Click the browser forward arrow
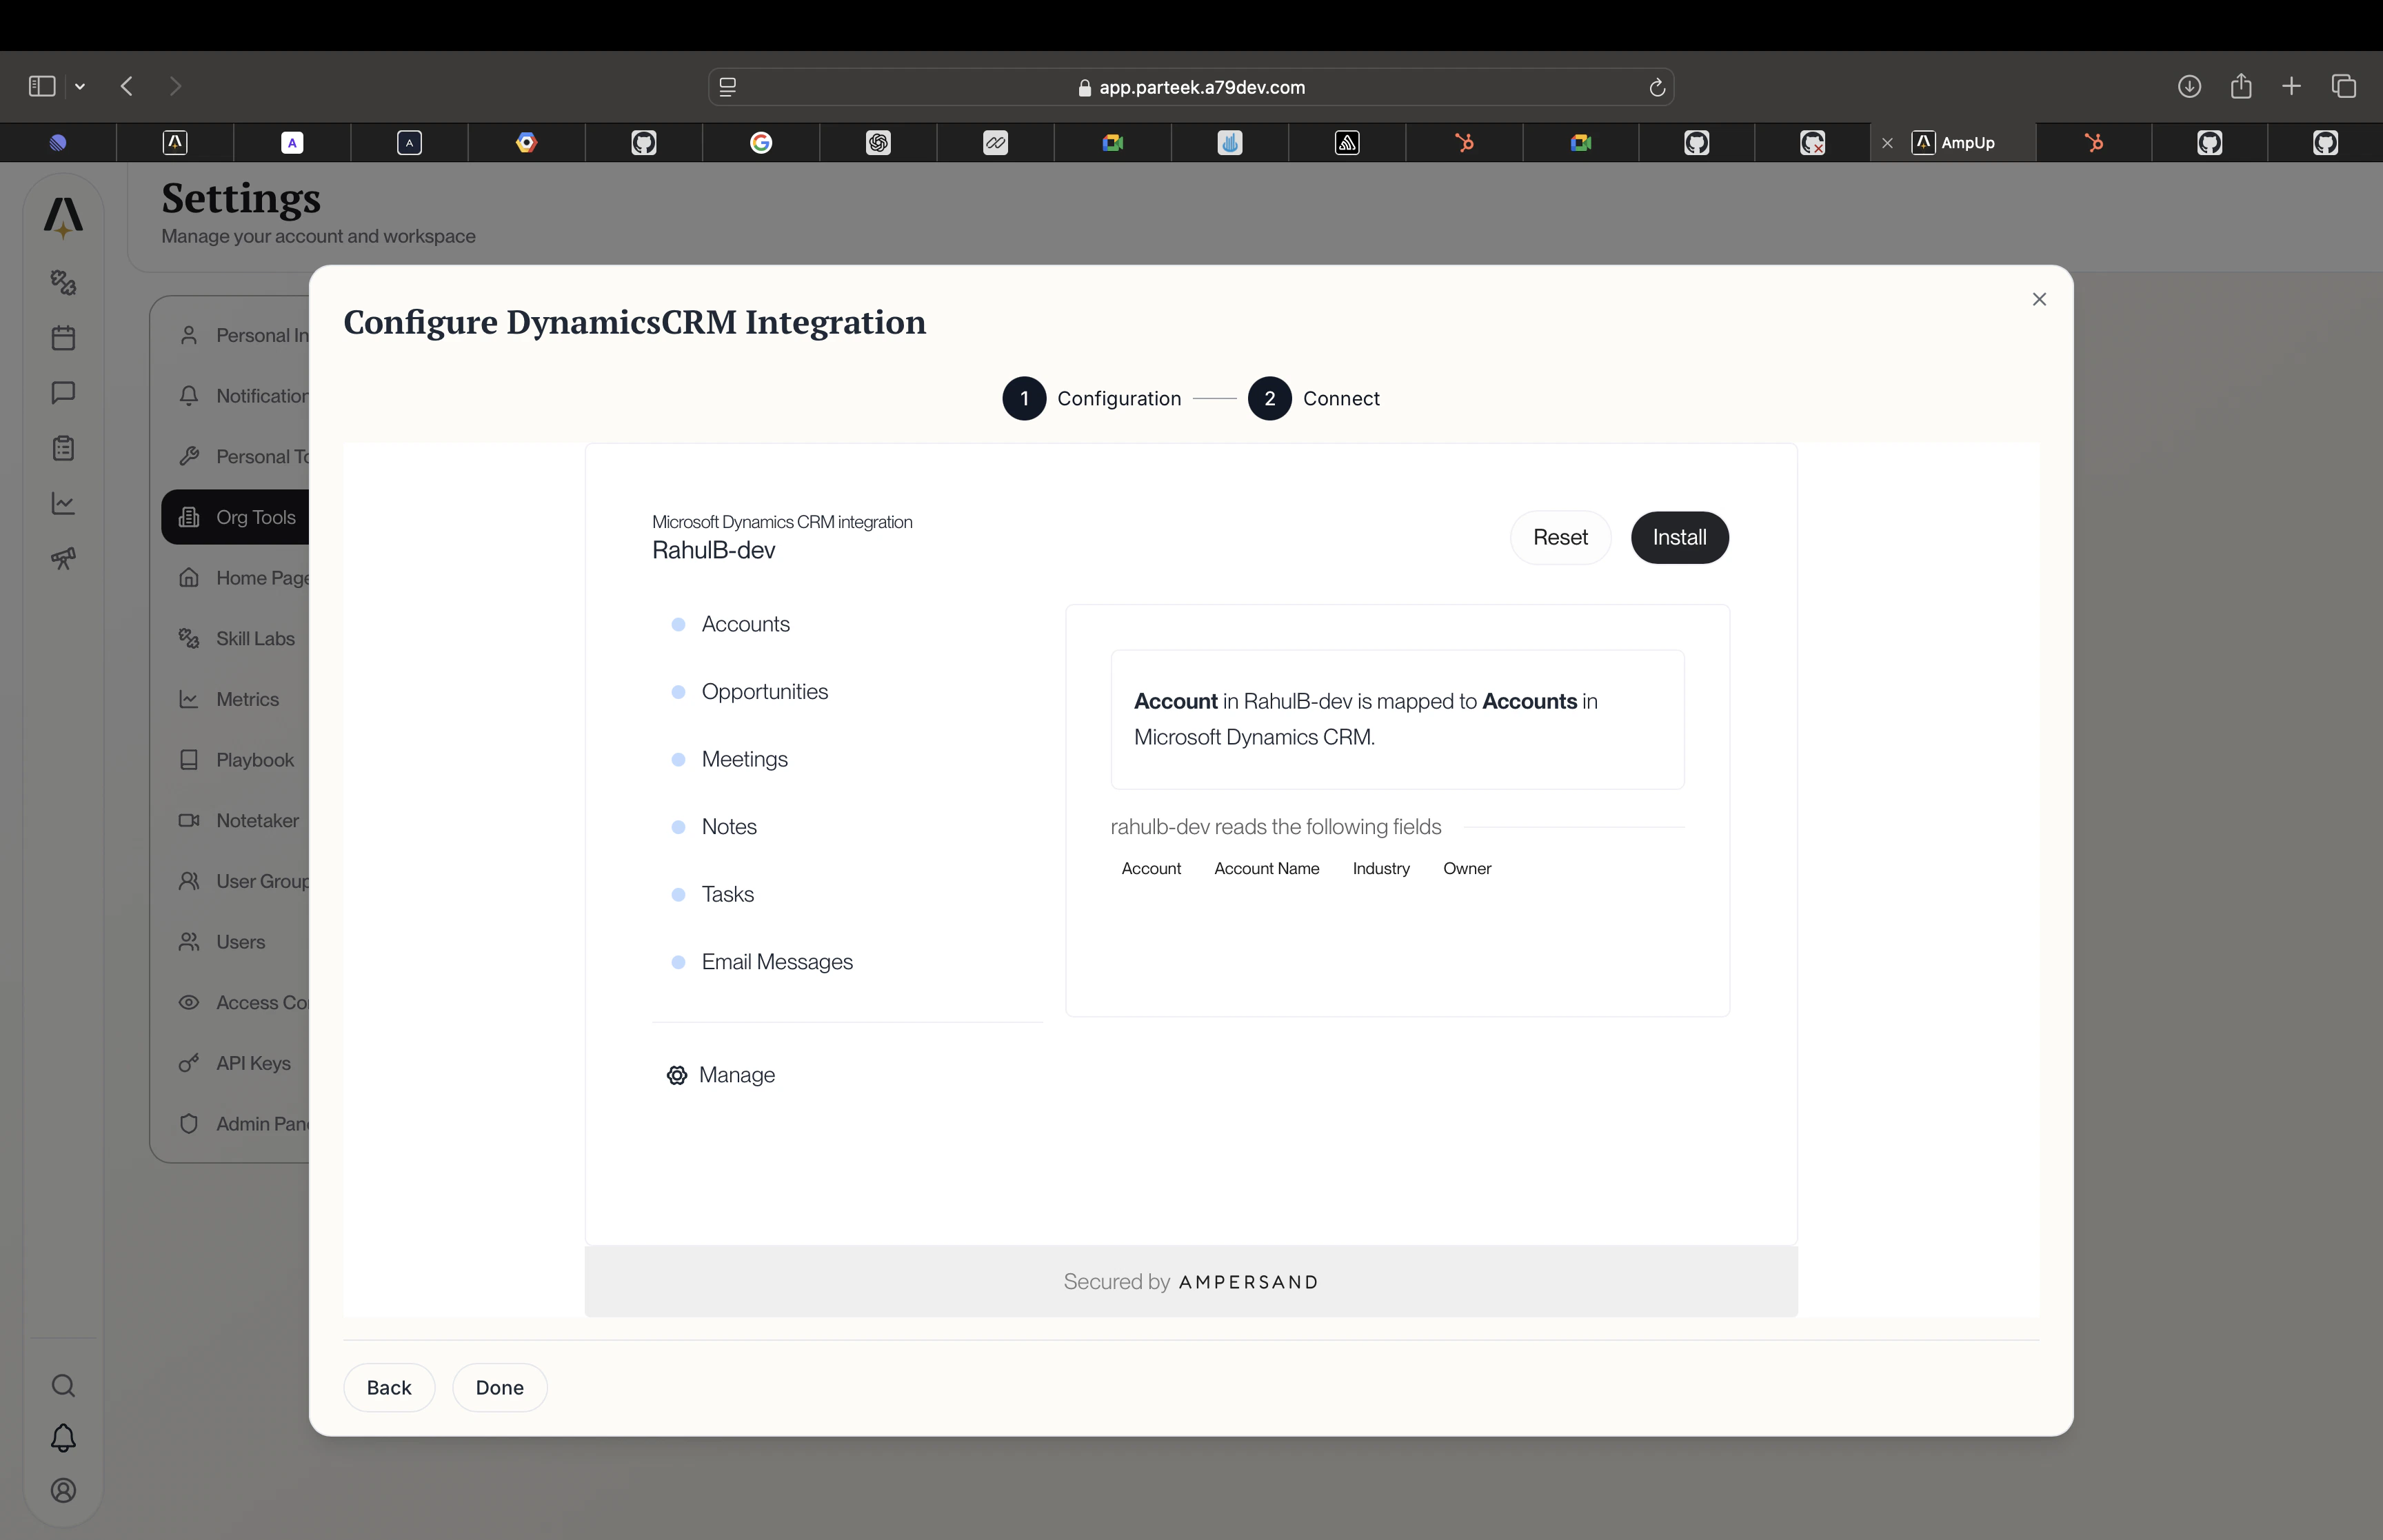Viewport: 2383px width, 1540px height. (175, 86)
